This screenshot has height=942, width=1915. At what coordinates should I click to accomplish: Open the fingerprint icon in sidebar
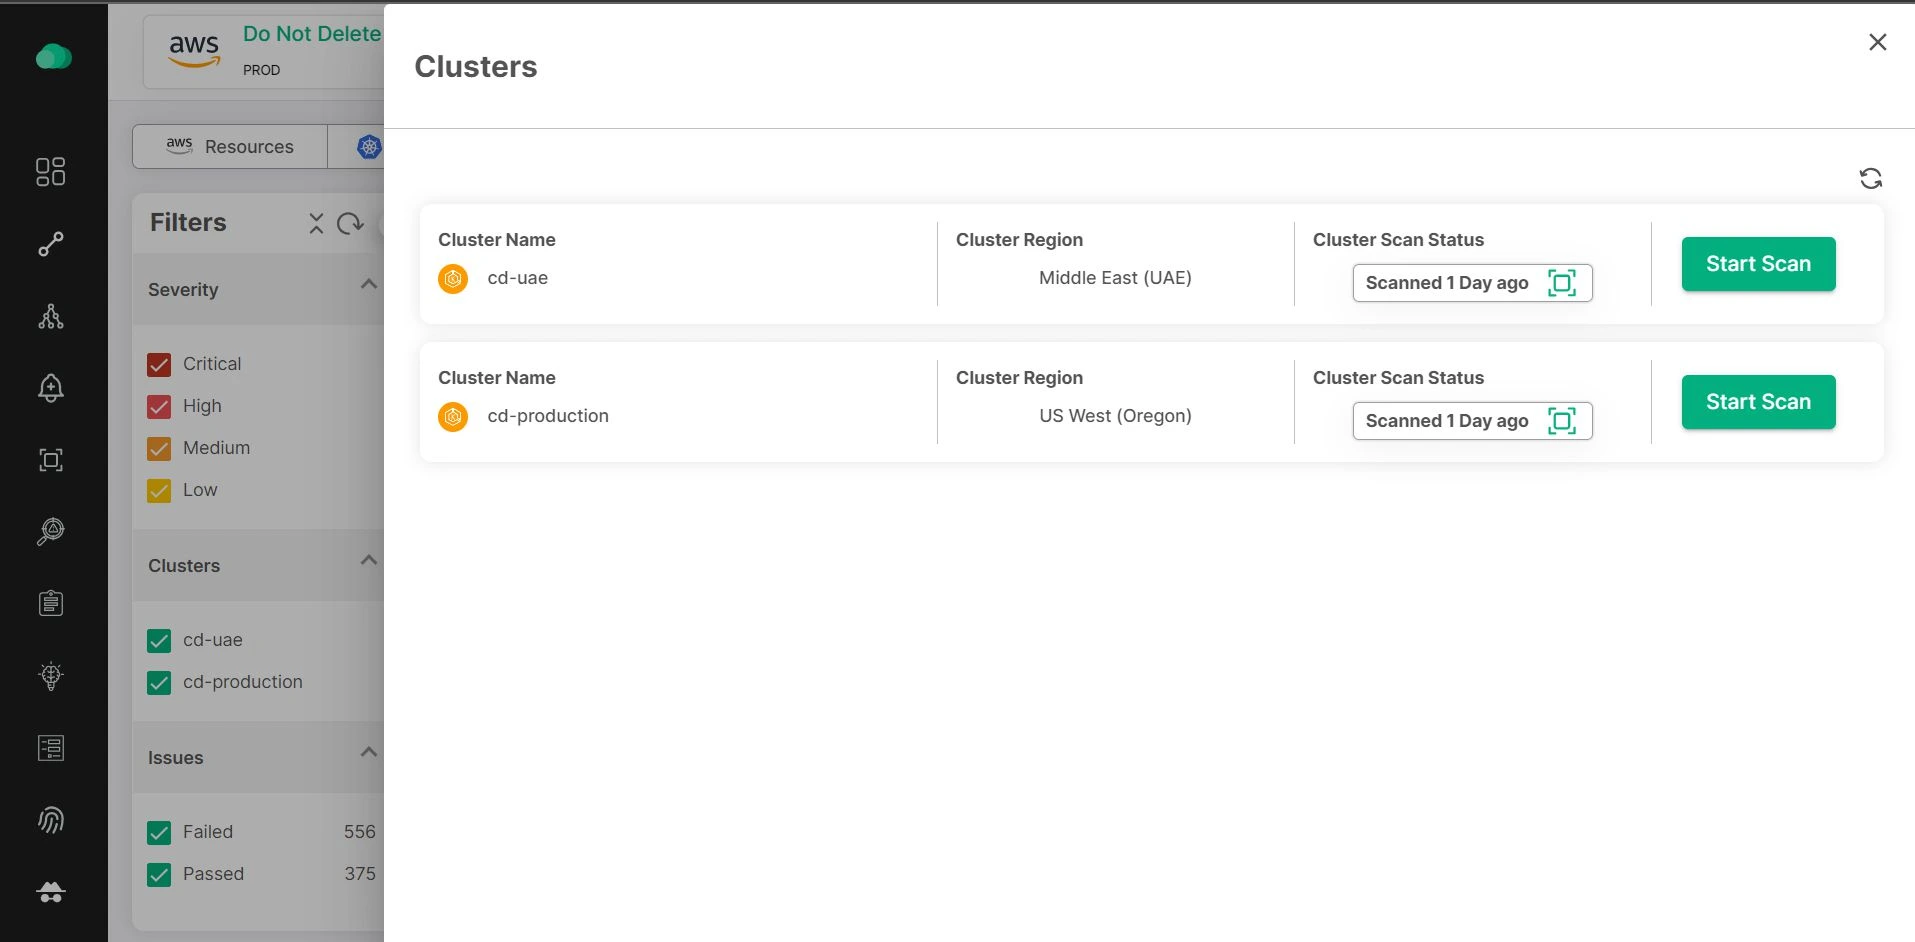coord(51,820)
